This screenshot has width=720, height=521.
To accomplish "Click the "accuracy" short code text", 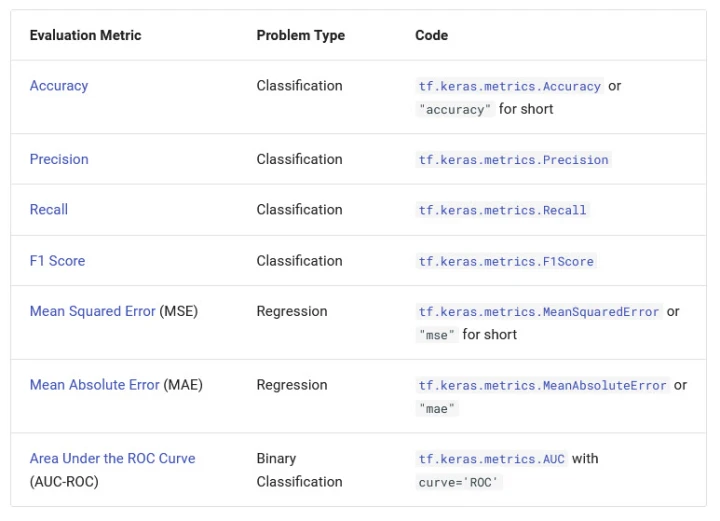I will pos(455,110).
